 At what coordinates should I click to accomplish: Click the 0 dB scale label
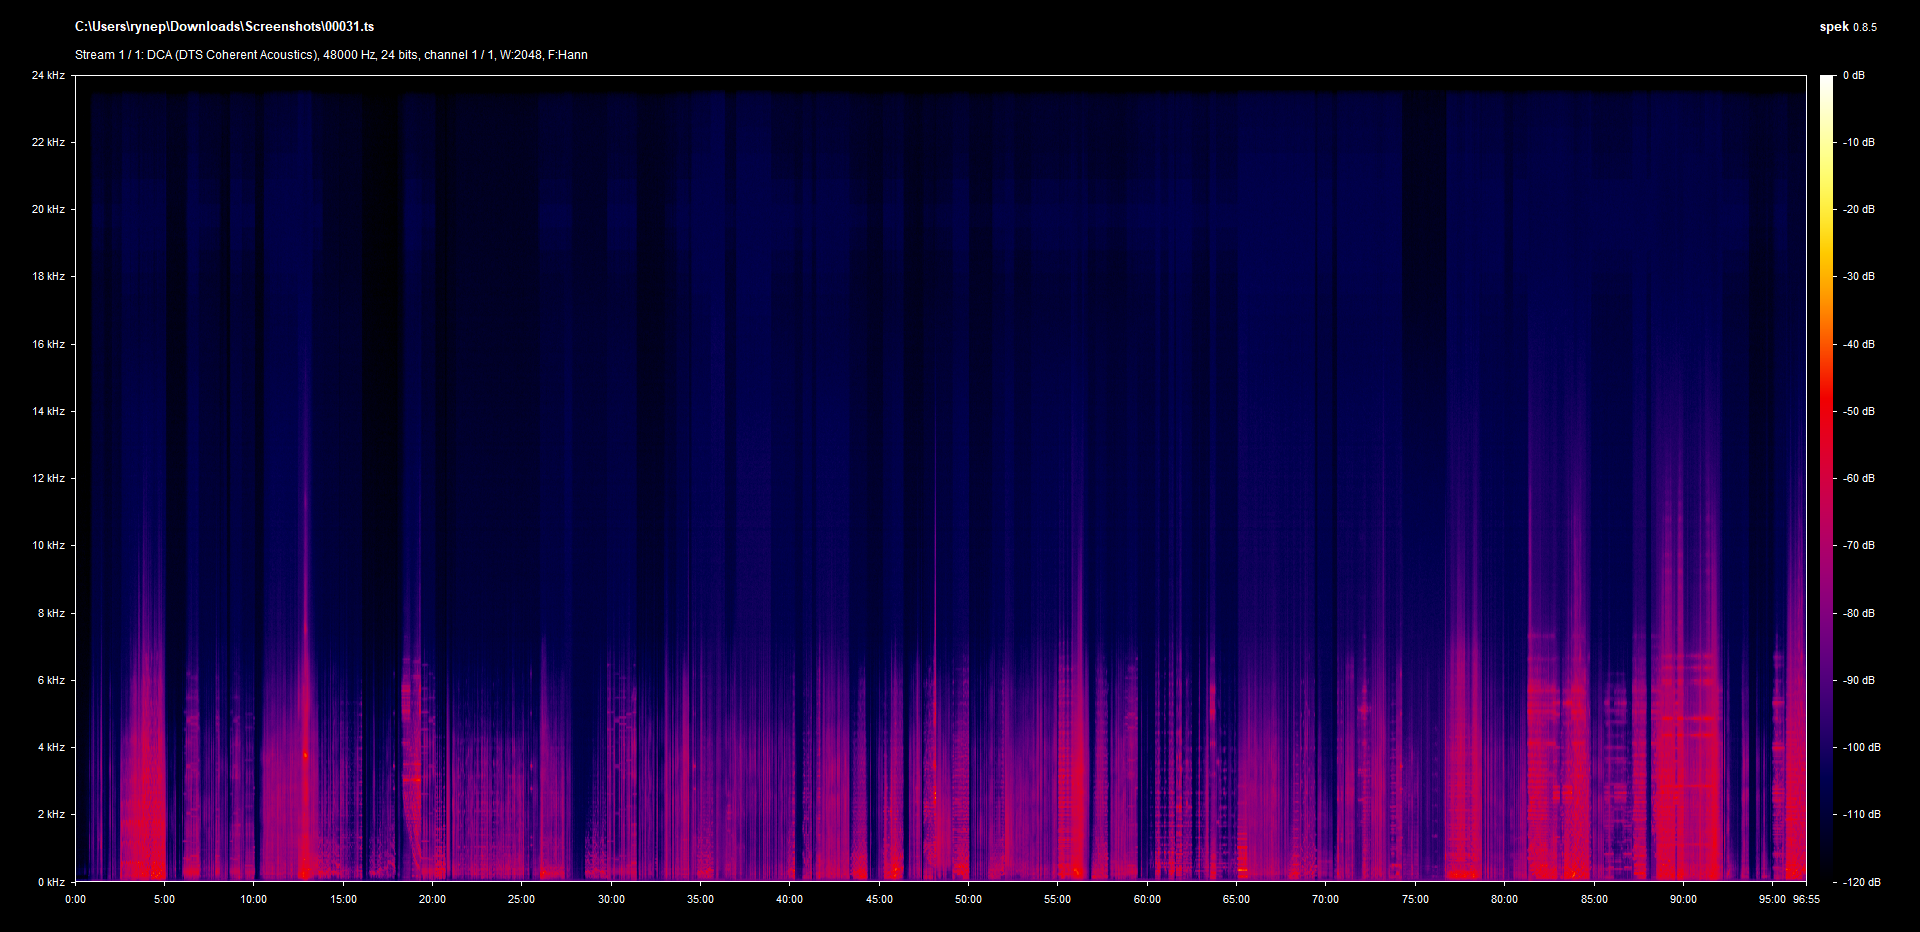(1853, 76)
